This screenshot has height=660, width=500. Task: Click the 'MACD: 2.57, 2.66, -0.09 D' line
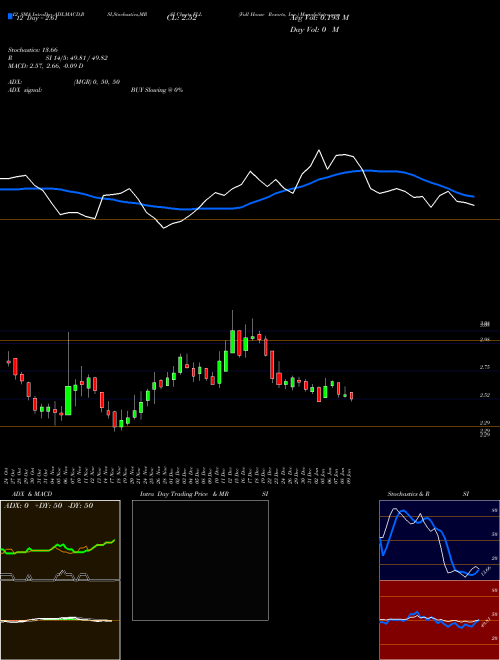click(45, 66)
